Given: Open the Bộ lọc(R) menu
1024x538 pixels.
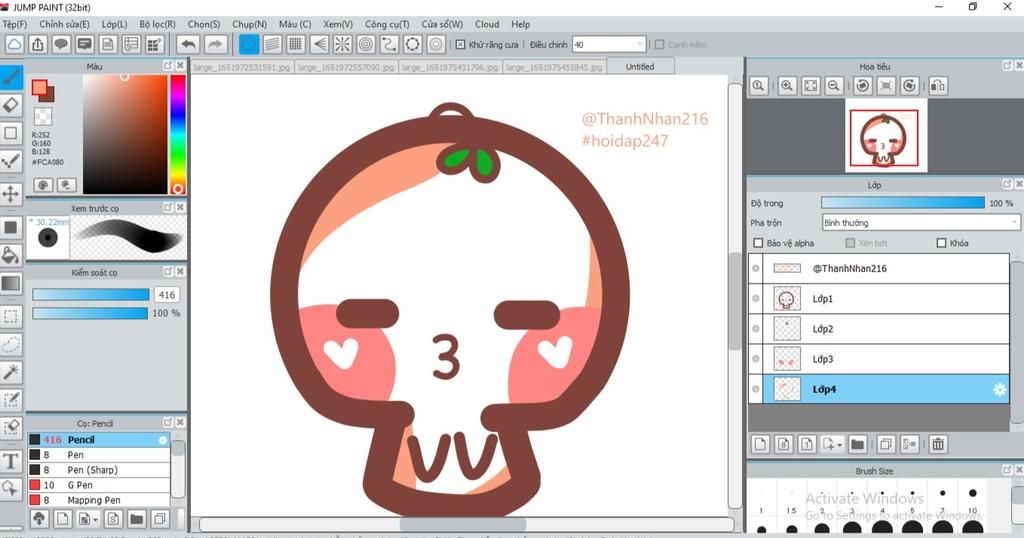Looking at the screenshot, I should coord(157,24).
